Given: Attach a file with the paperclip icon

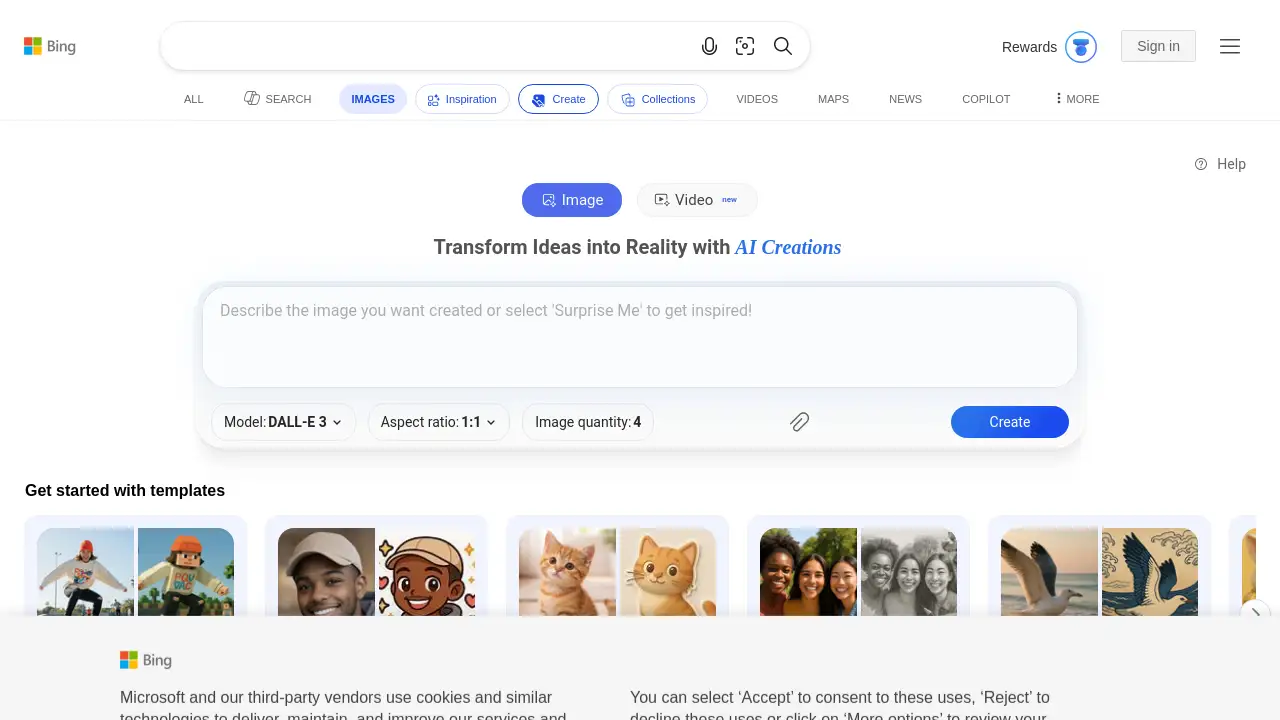Looking at the screenshot, I should [799, 422].
